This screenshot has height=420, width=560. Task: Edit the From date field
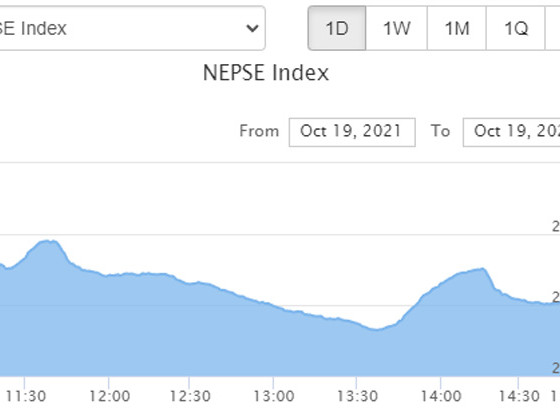tap(352, 132)
